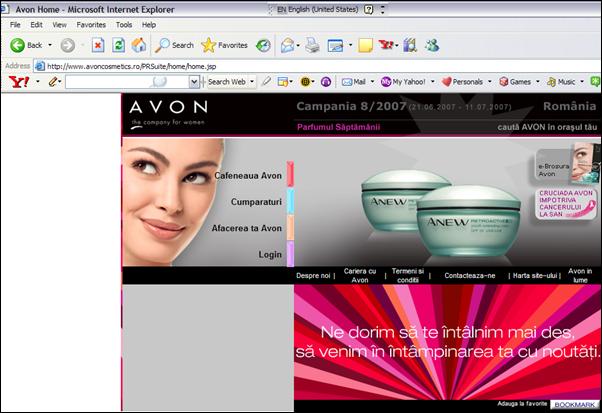Open Termeni si conditii link
The image size is (602, 413).
408,276
